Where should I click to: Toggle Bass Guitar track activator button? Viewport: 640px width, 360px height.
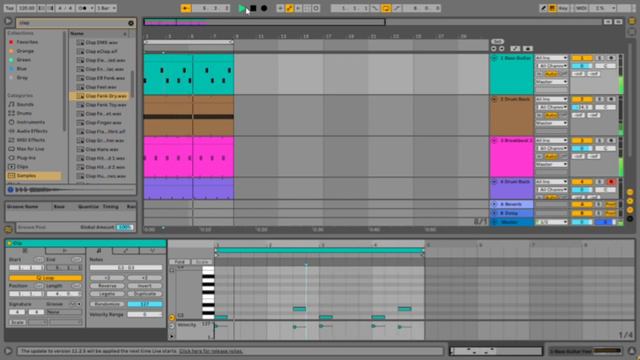click(582, 58)
